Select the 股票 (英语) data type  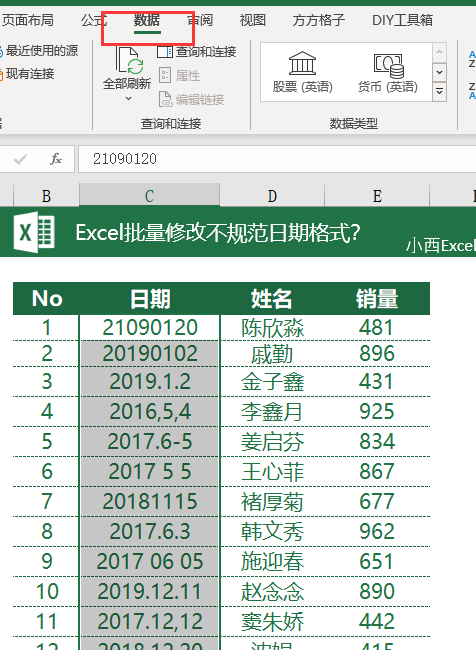(x=302, y=72)
